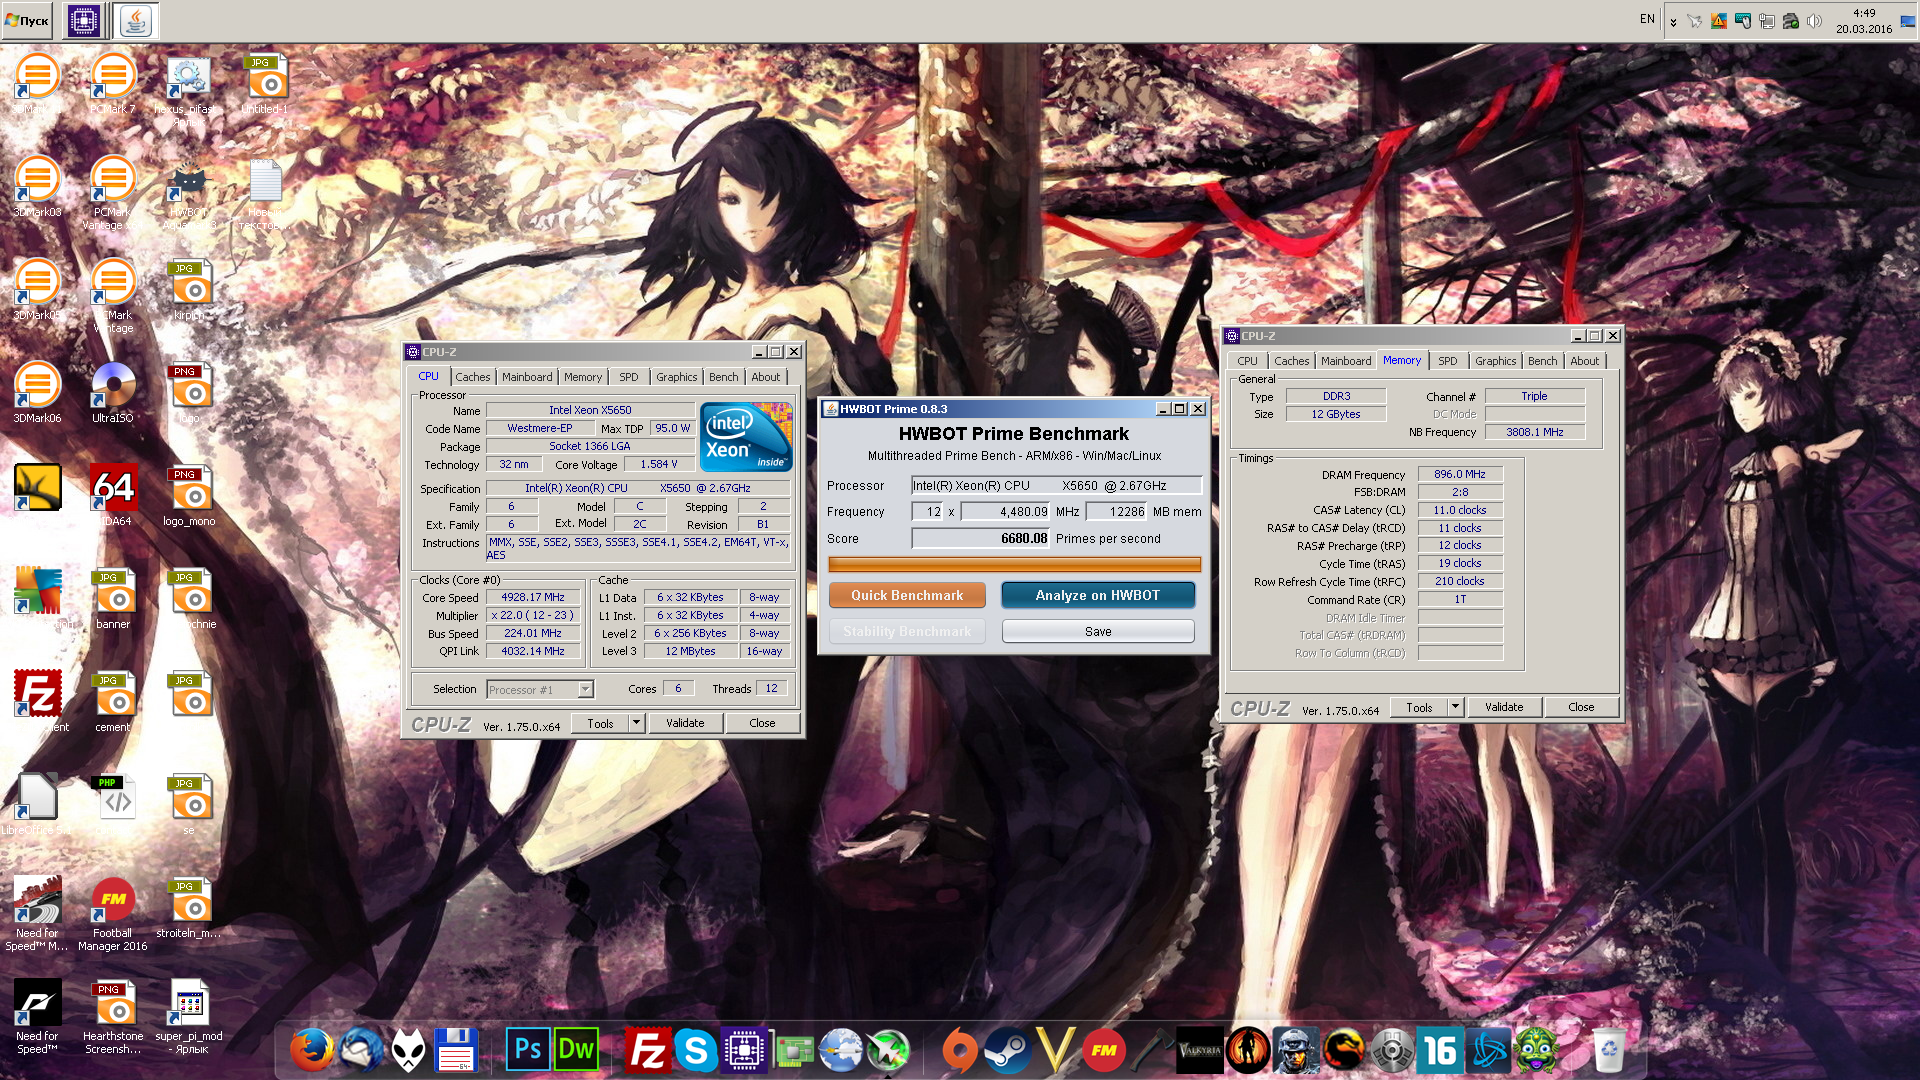Screen dimensions: 1920x1080
Task: Click Close button in left CPU-Z window
Action: pyautogui.click(x=762, y=723)
